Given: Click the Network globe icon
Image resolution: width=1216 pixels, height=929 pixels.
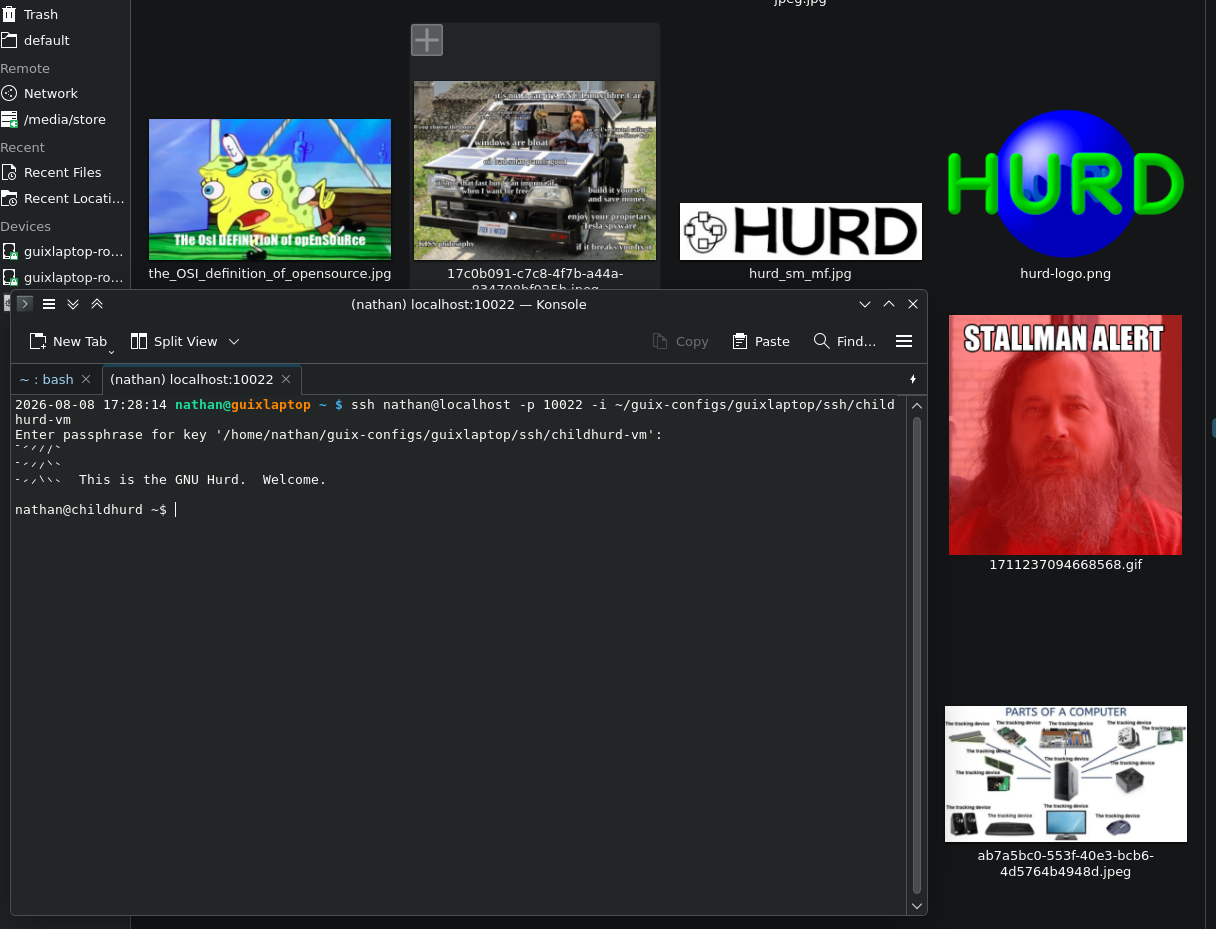Looking at the screenshot, I should [9, 93].
